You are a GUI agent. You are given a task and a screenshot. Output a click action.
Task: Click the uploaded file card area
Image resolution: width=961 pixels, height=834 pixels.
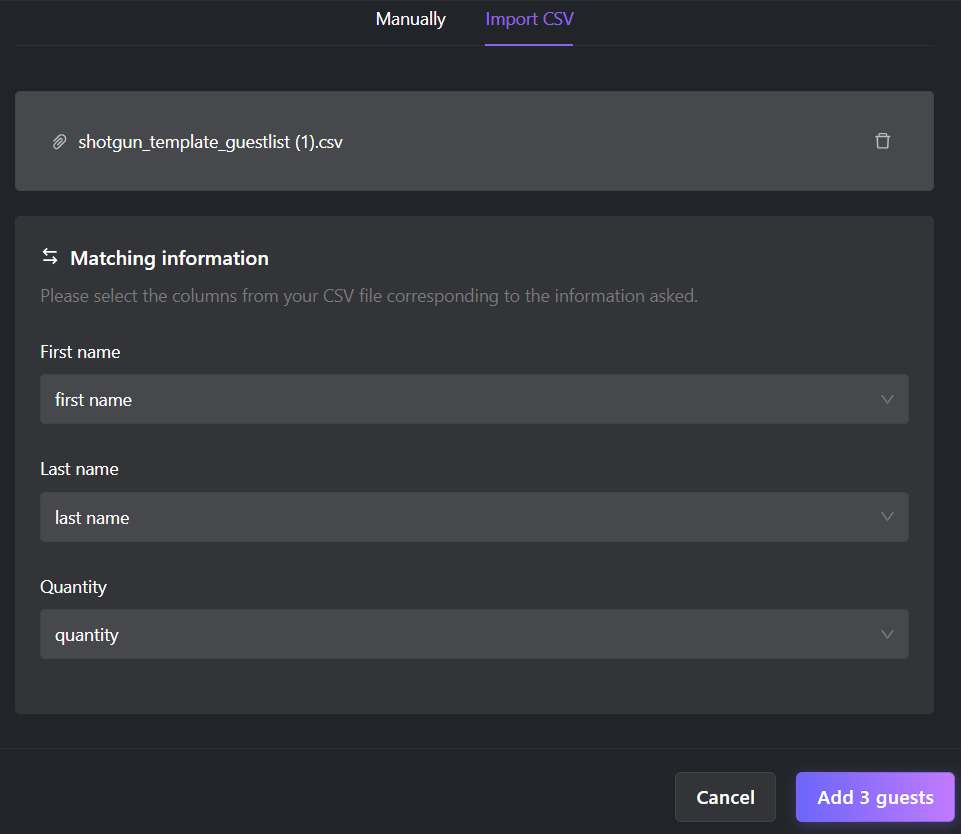pyautogui.click(x=474, y=141)
